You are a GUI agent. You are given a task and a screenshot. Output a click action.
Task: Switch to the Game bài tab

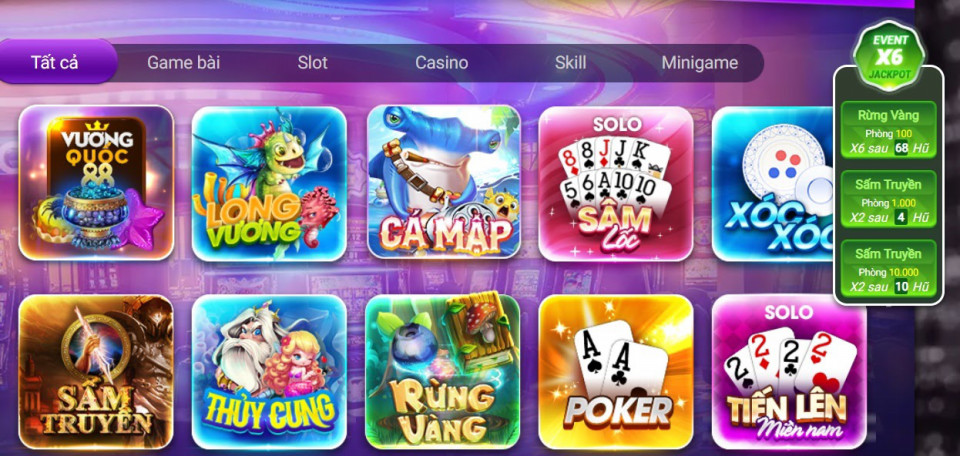[184, 62]
